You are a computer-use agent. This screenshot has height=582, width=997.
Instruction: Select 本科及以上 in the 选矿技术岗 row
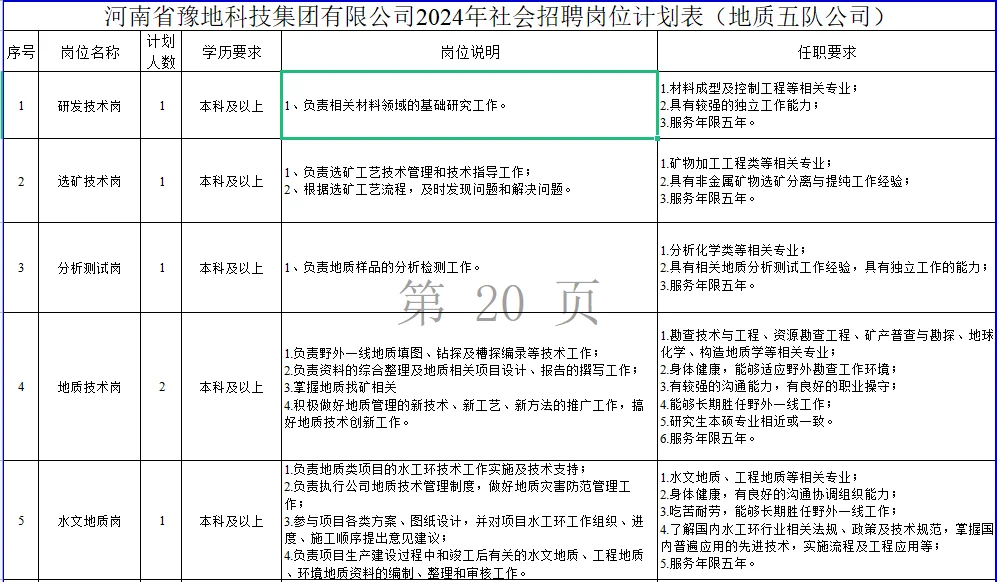pos(231,181)
